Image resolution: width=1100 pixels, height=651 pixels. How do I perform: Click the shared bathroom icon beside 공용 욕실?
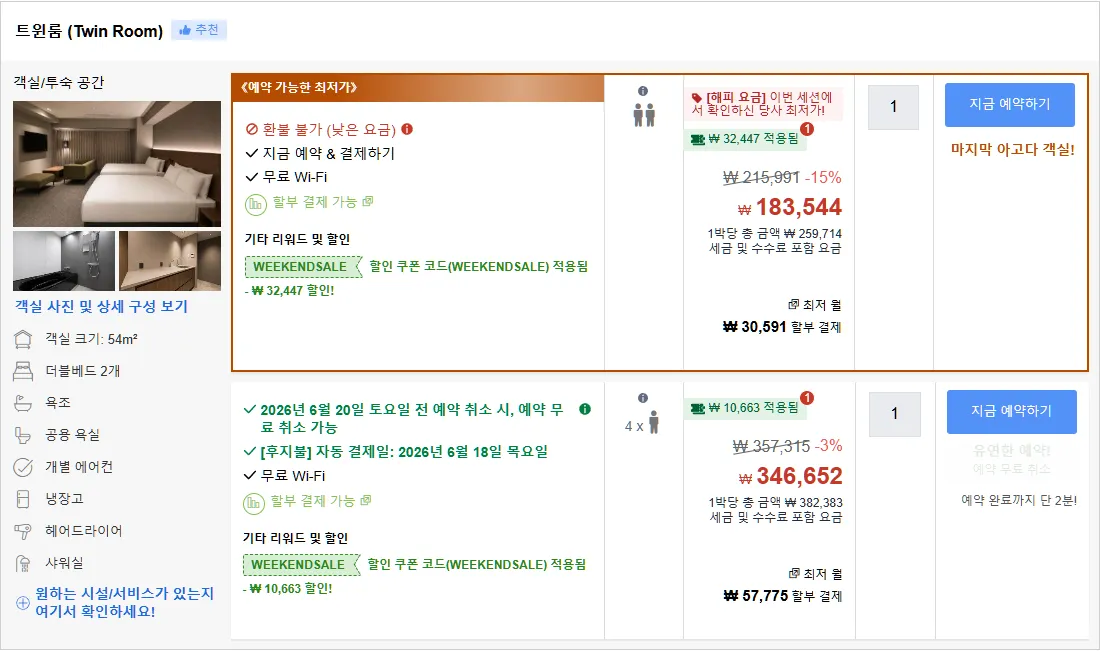pyautogui.click(x=23, y=436)
